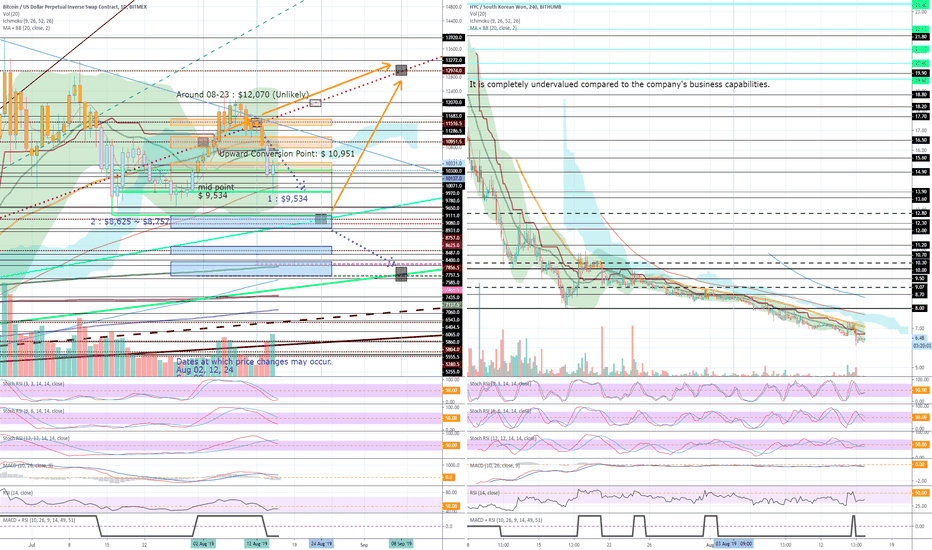This screenshot has height=550, width=932.
Task: Select the 11.20 price label
Action: tap(921, 245)
